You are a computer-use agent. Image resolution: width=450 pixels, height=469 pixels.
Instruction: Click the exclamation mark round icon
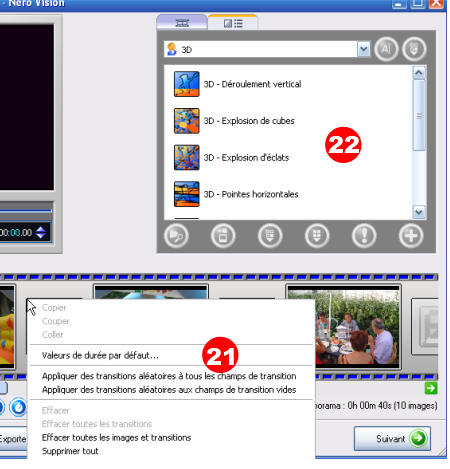364,236
